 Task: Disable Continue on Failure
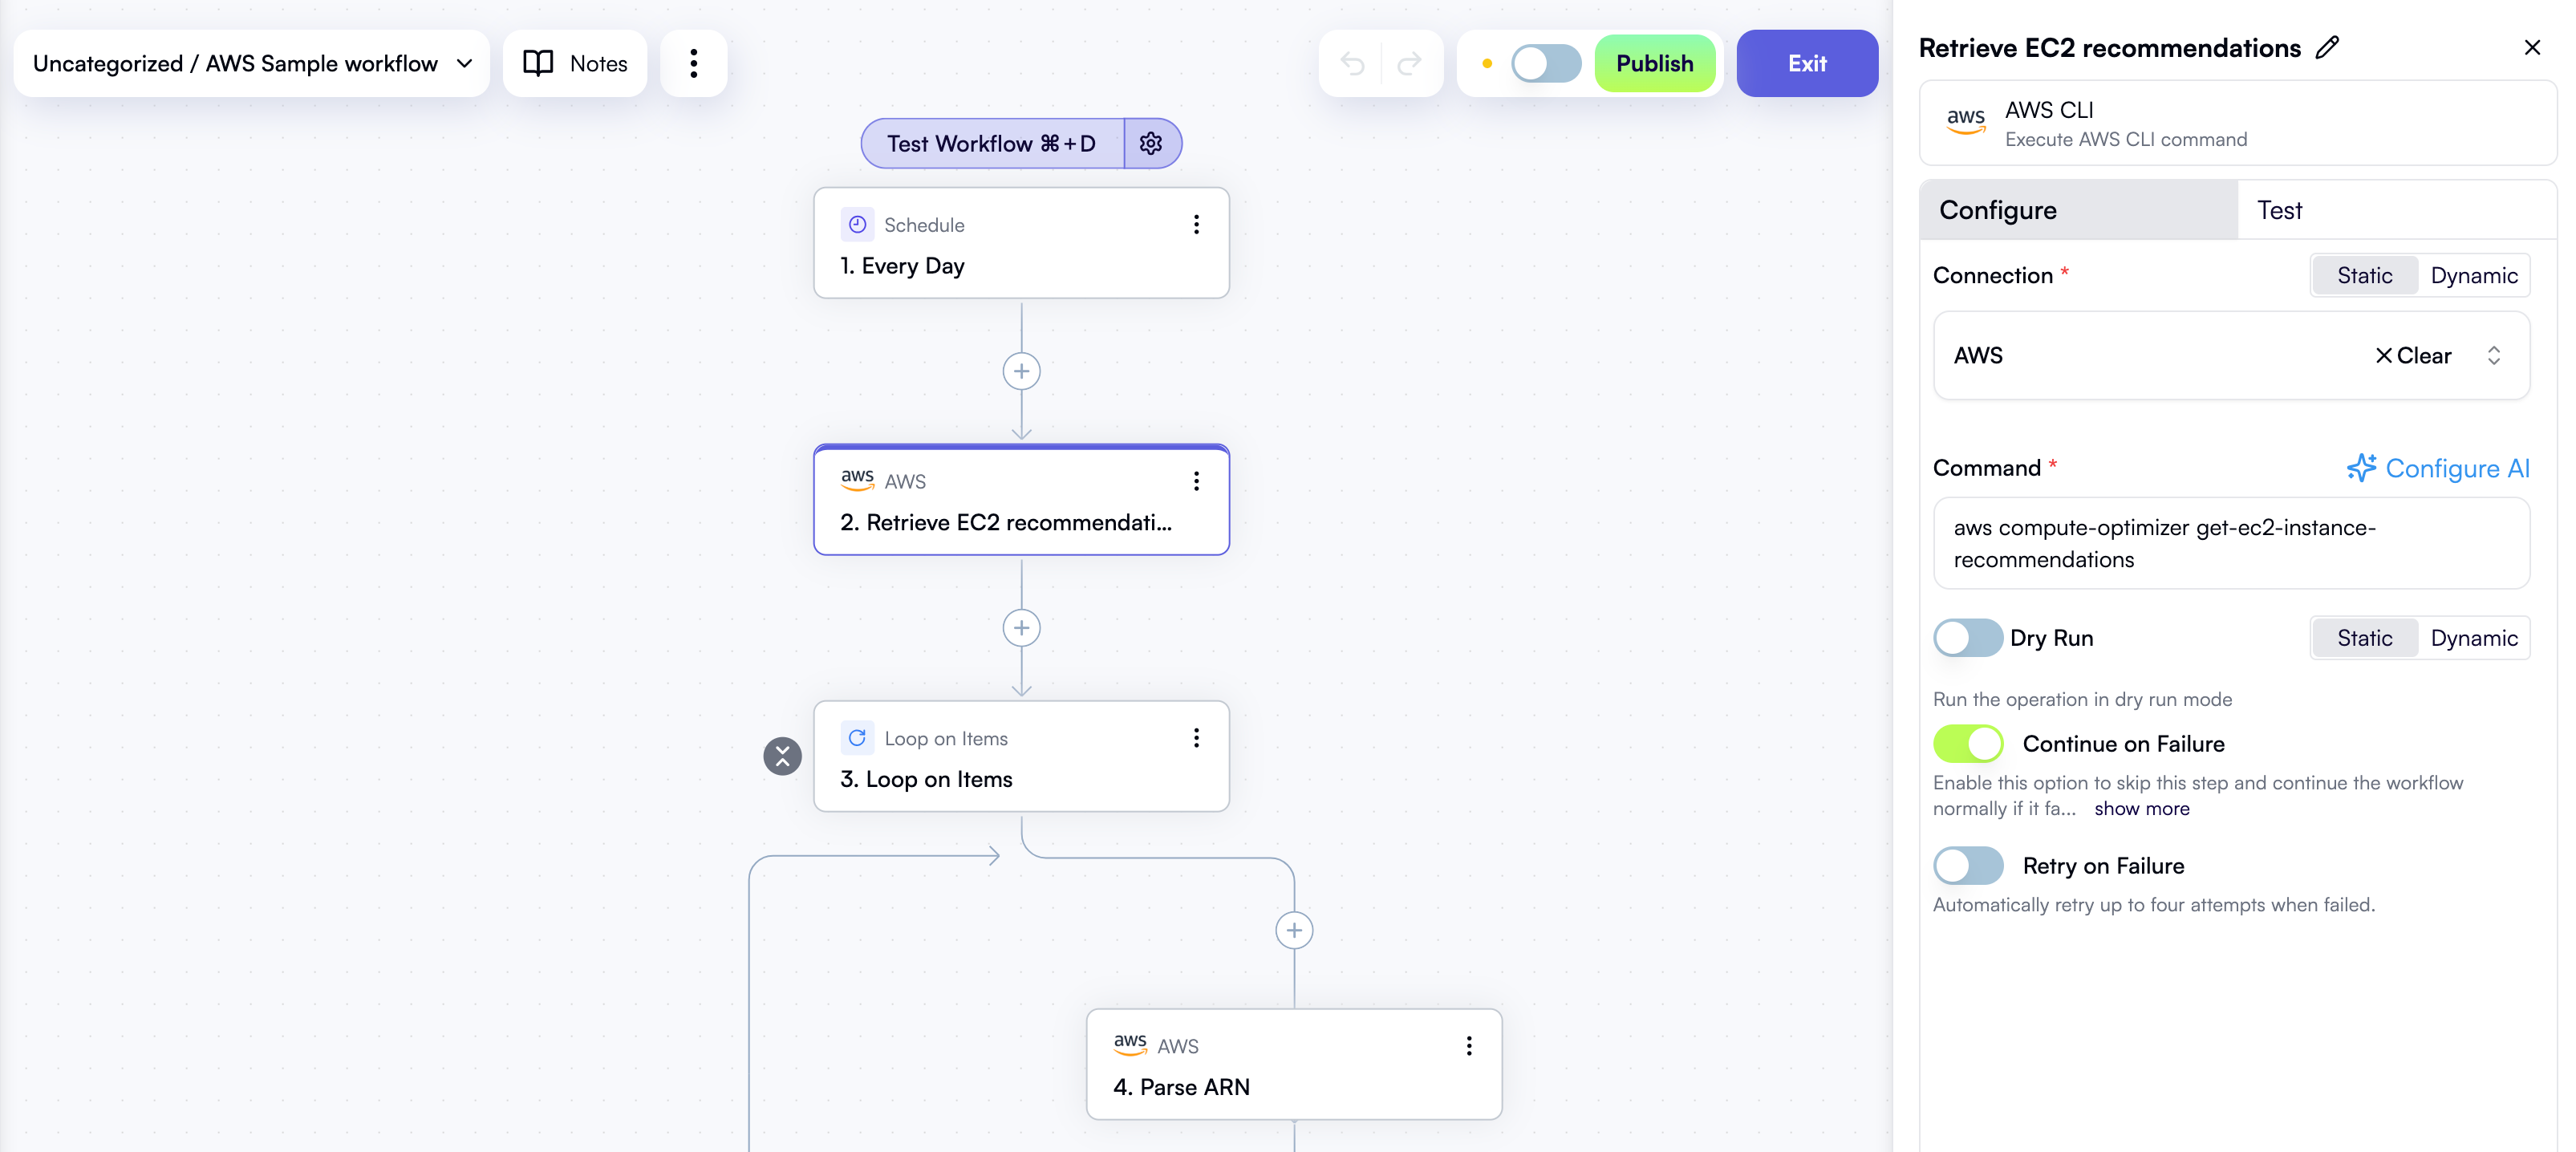click(1969, 743)
